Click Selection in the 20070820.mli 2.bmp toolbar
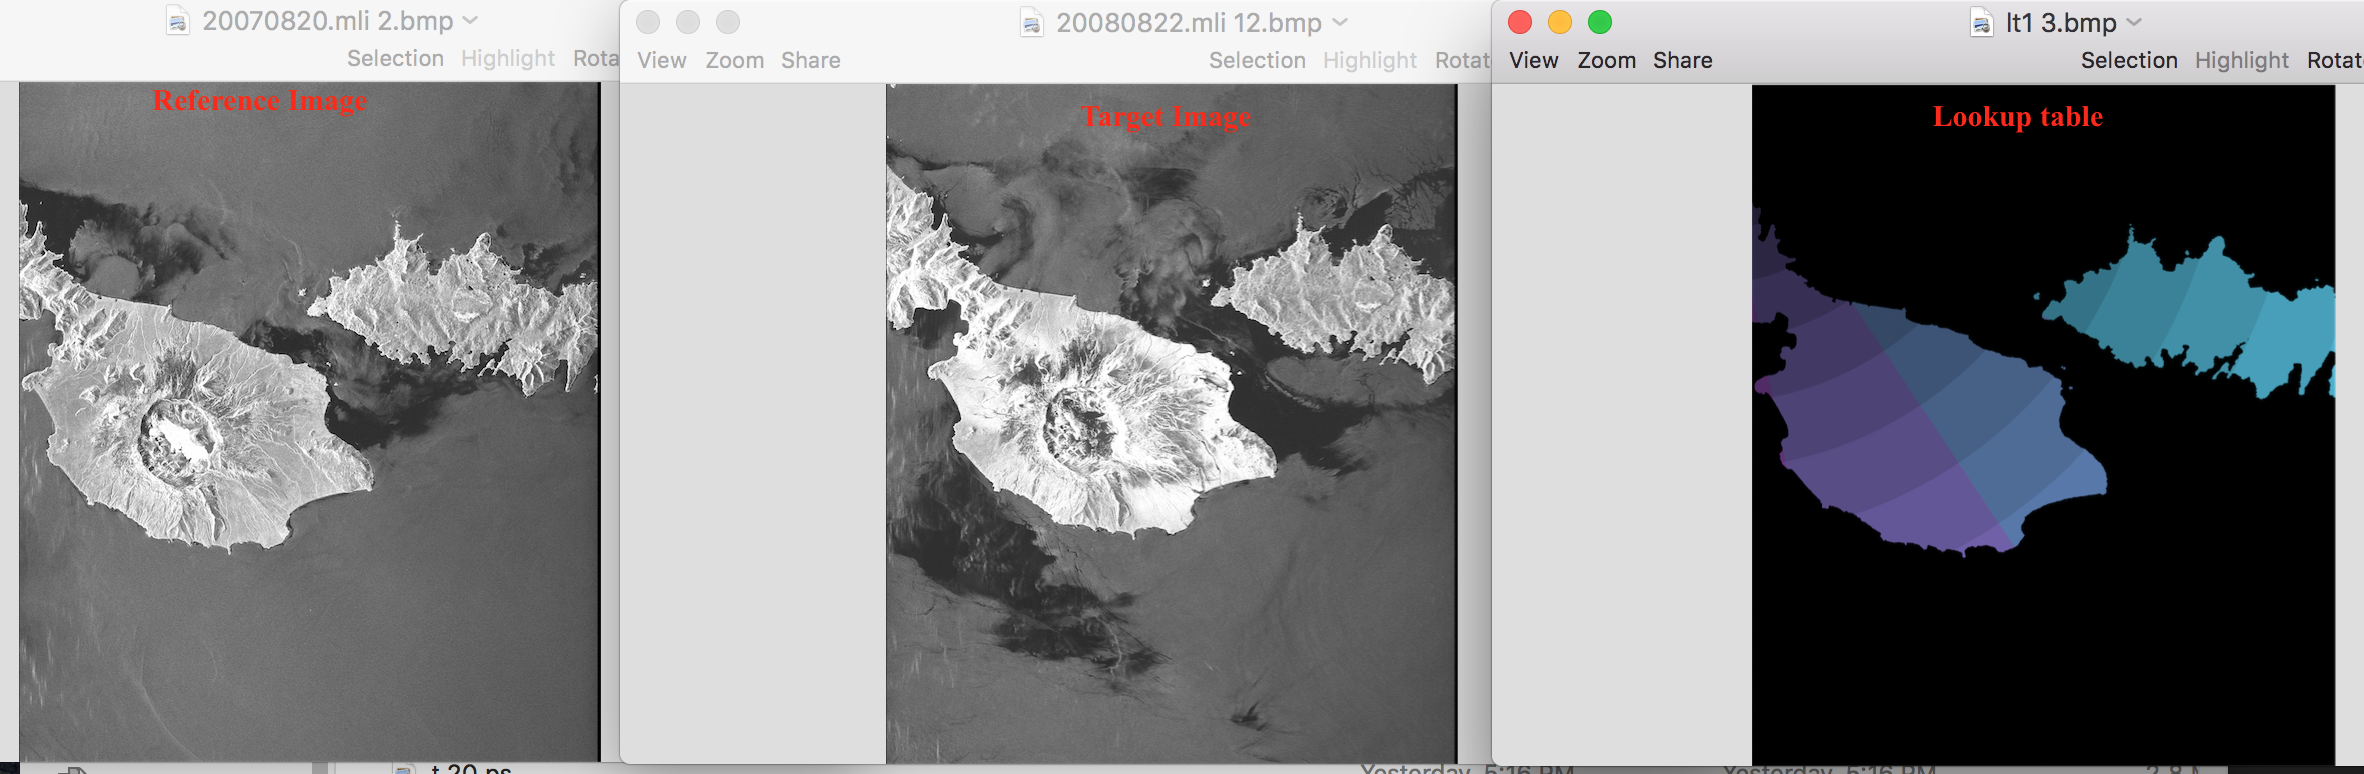 [x=395, y=58]
